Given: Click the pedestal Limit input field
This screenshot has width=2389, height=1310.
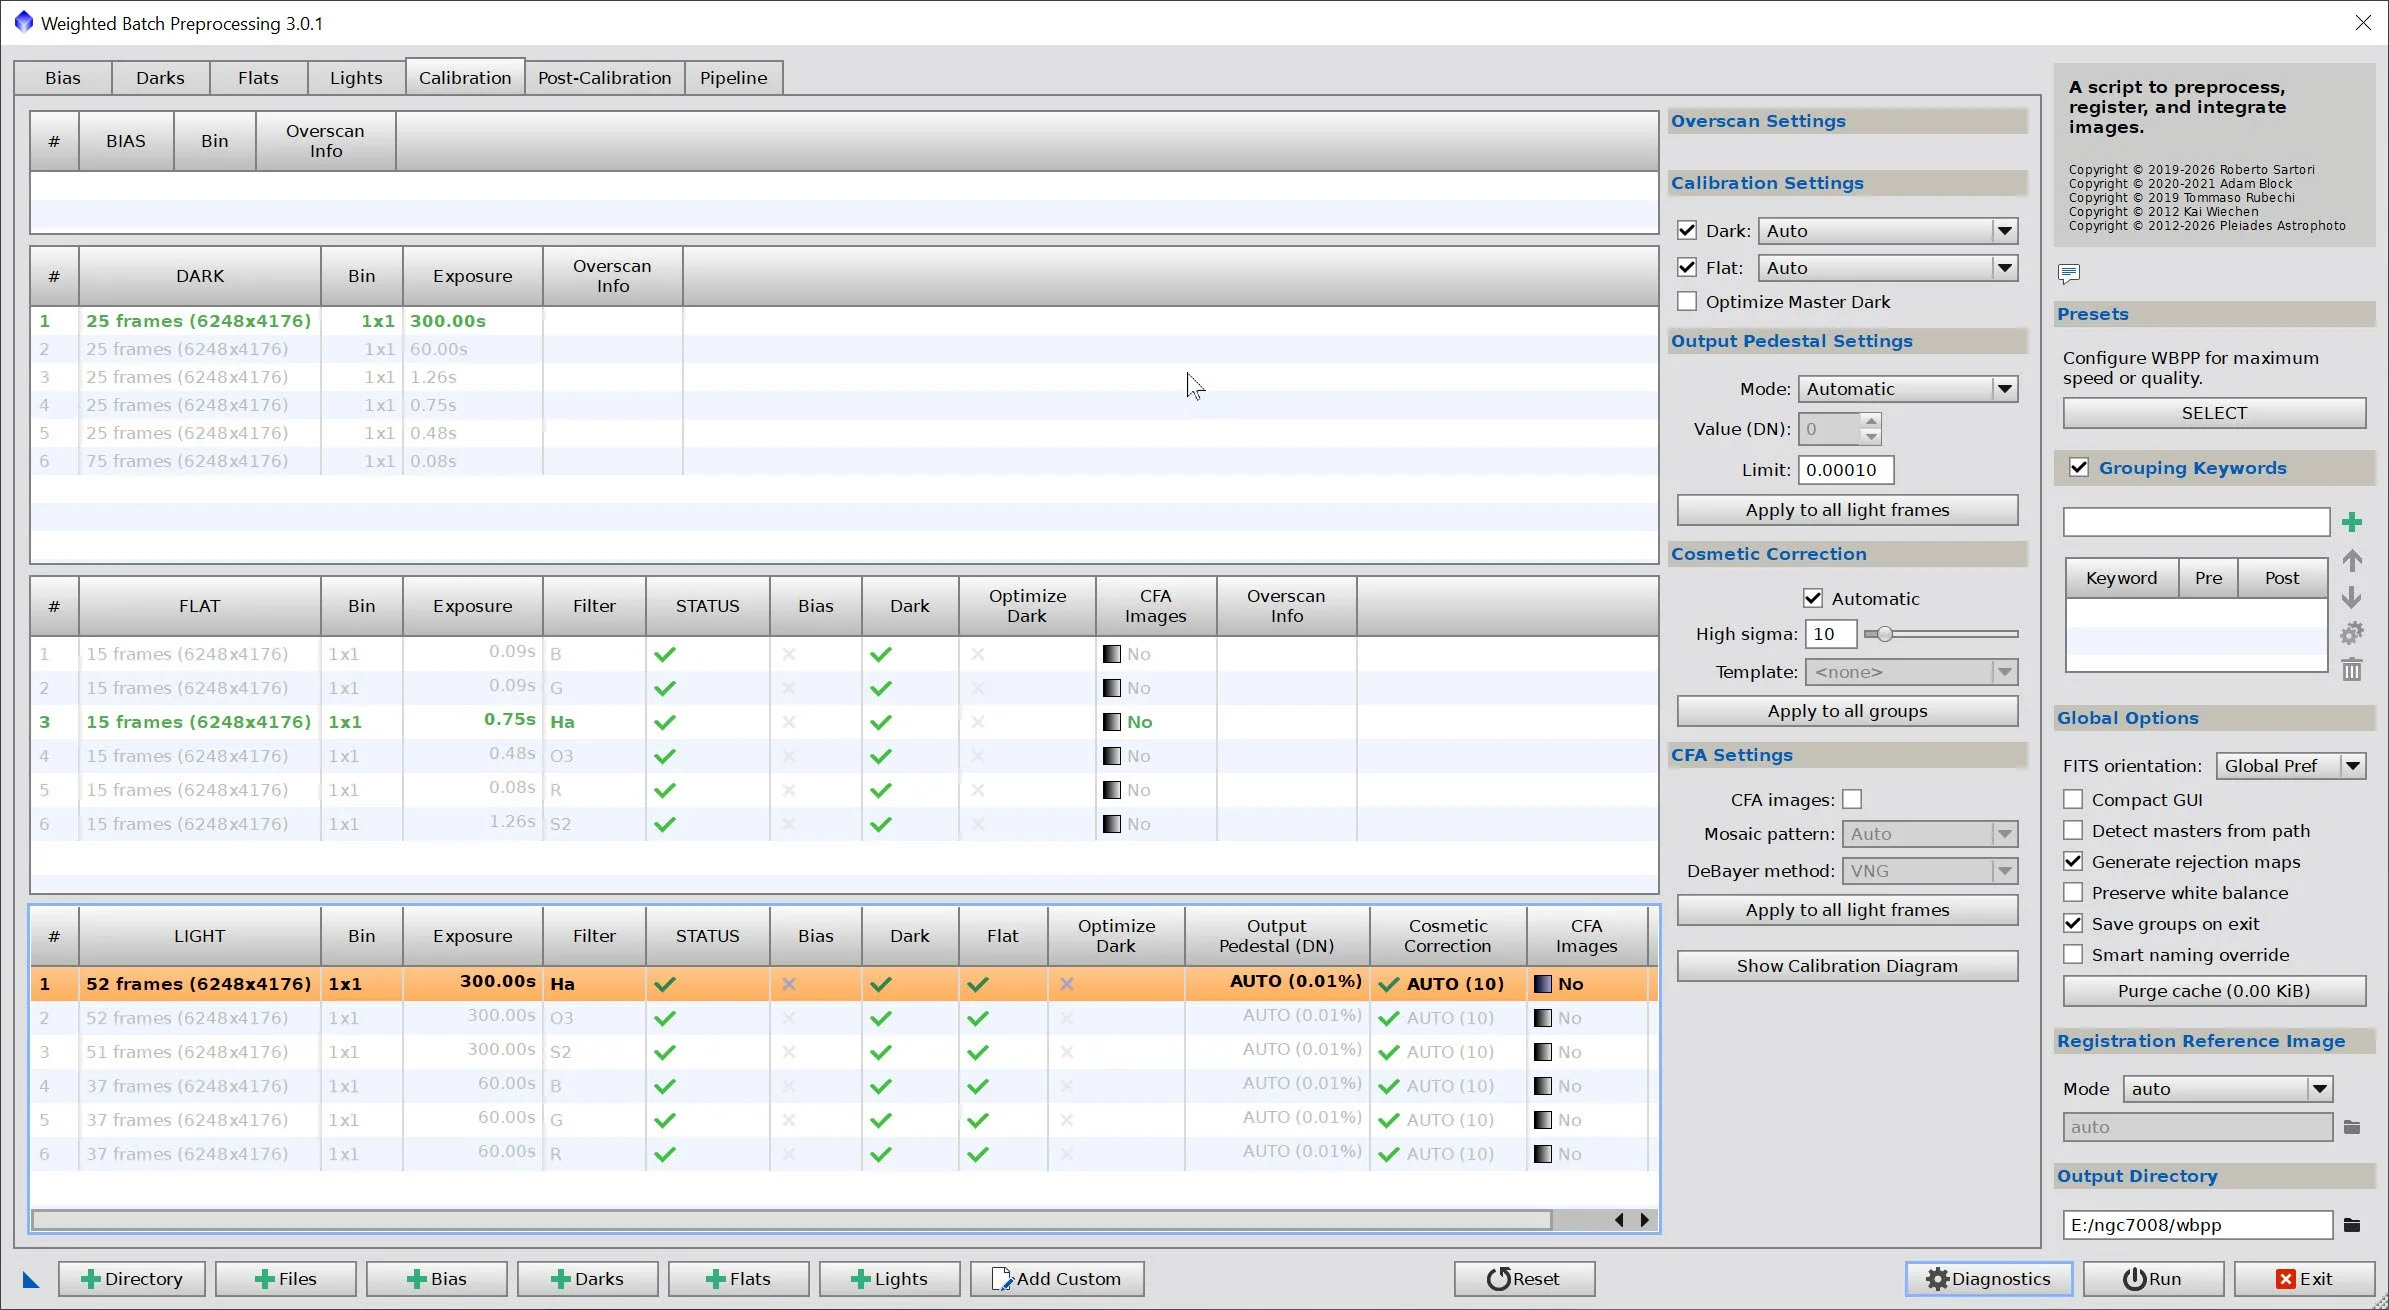Looking at the screenshot, I should [x=1846, y=470].
